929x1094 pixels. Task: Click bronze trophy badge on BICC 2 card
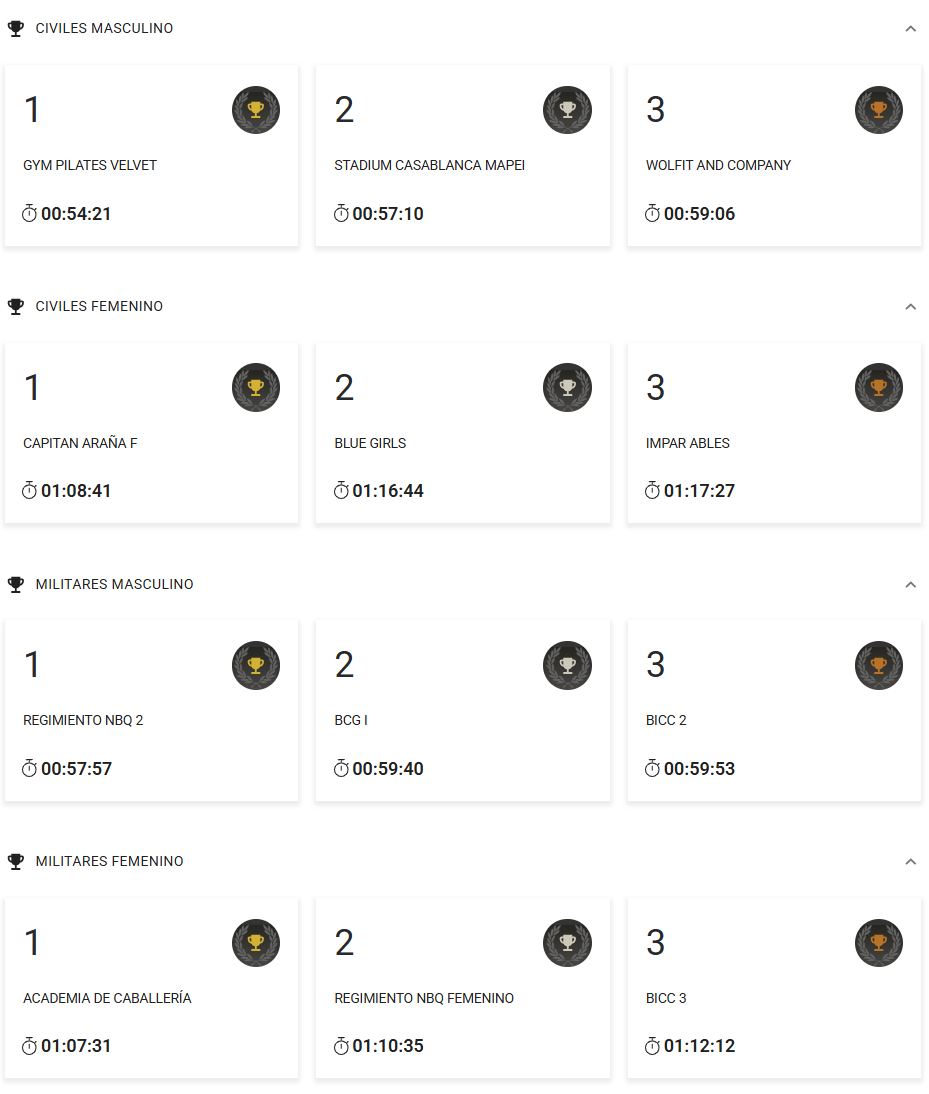pyautogui.click(x=879, y=665)
